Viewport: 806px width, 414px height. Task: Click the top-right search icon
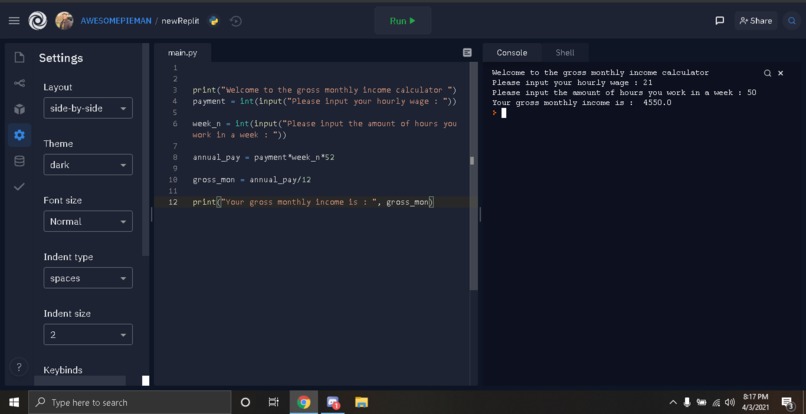point(791,21)
